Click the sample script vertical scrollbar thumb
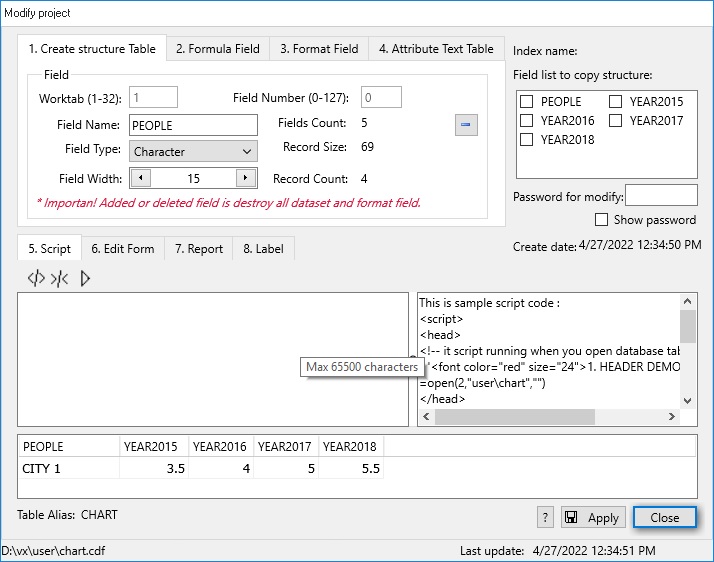The height and width of the screenshot is (562, 714). (688, 326)
